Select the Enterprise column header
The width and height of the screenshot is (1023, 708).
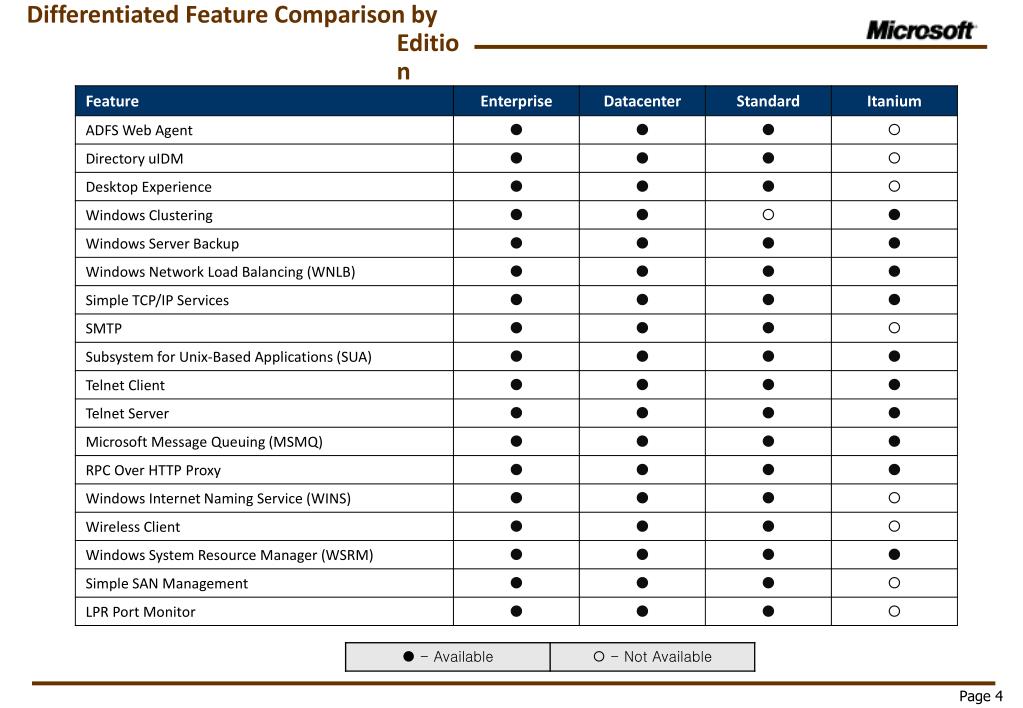click(x=516, y=101)
